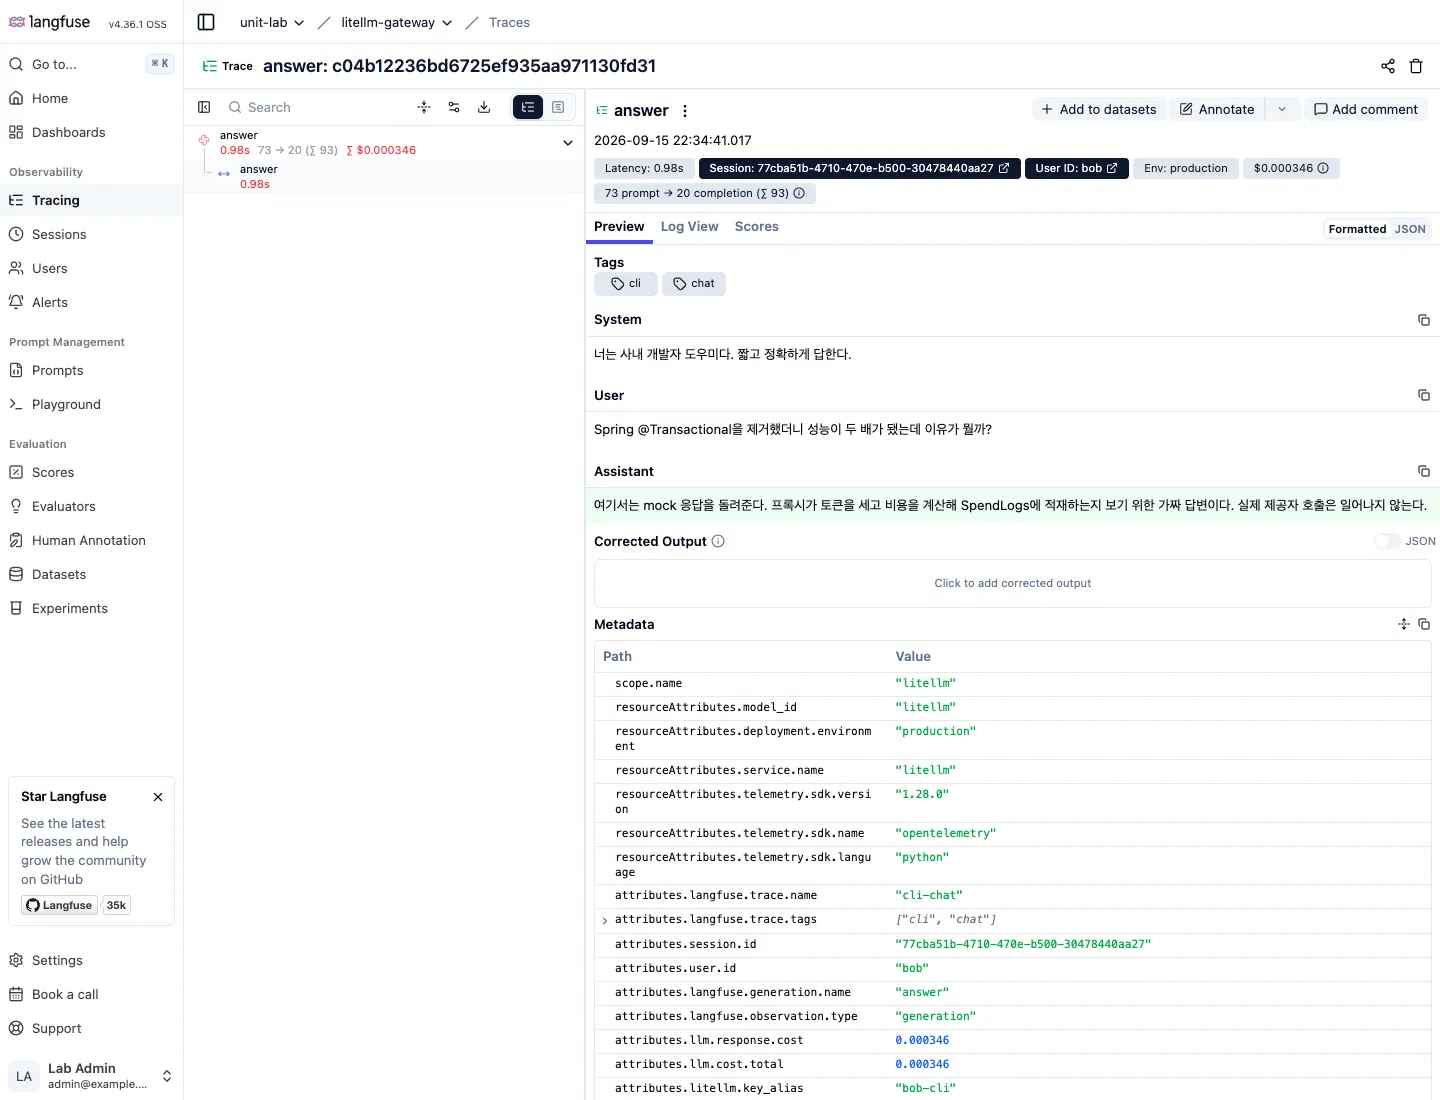Viewport: 1440px width, 1100px height.
Task: Open the dropdown arrow next to Annotate
Action: [x=1282, y=109]
